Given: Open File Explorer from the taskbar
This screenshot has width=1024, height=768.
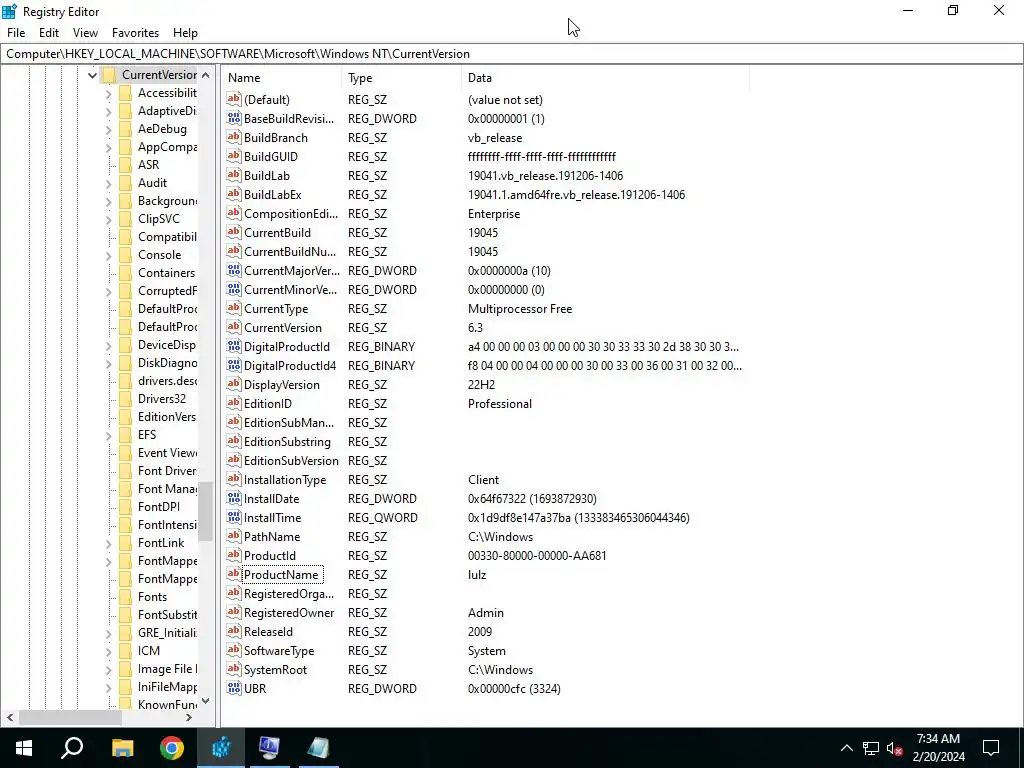Looking at the screenshot, I should pos(122,748).
